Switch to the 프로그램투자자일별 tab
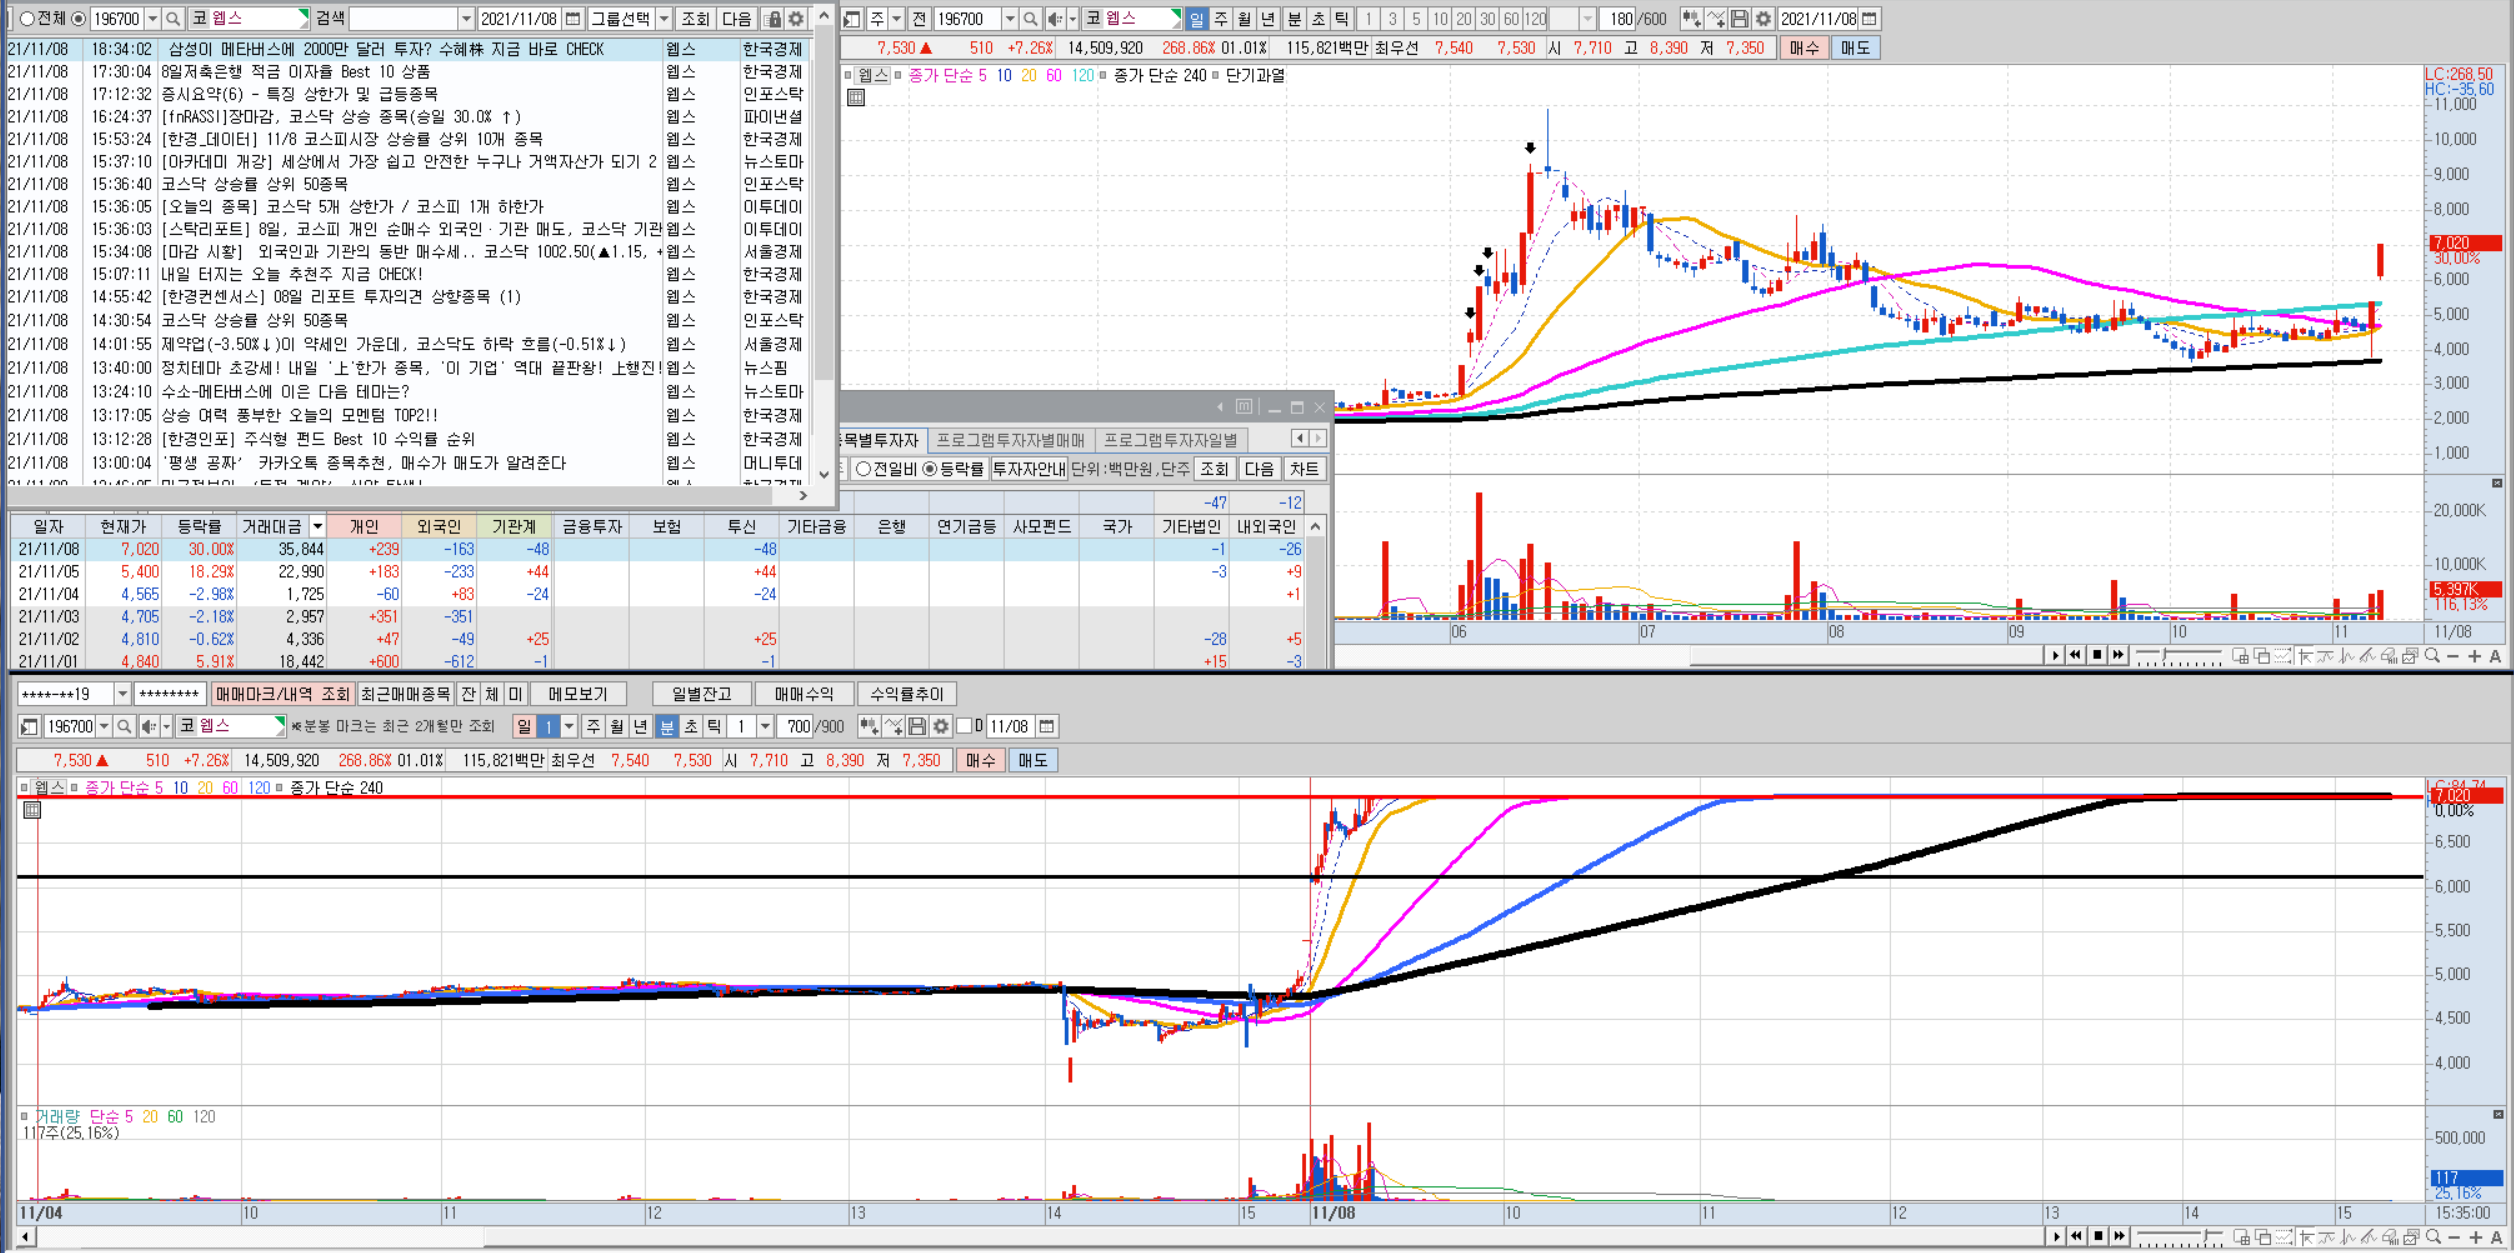The image size is (2514, 1253). 1170,440
